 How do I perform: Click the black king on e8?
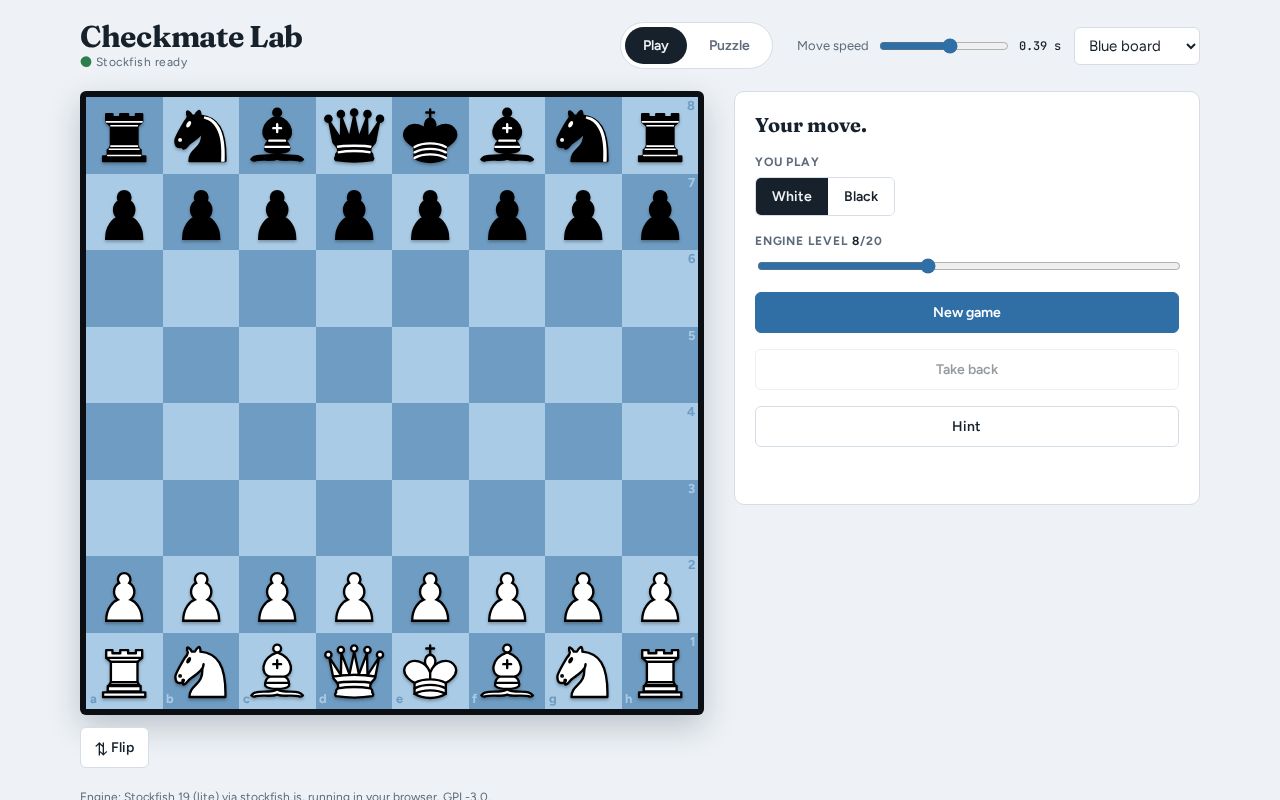click(x=430, y=135)
